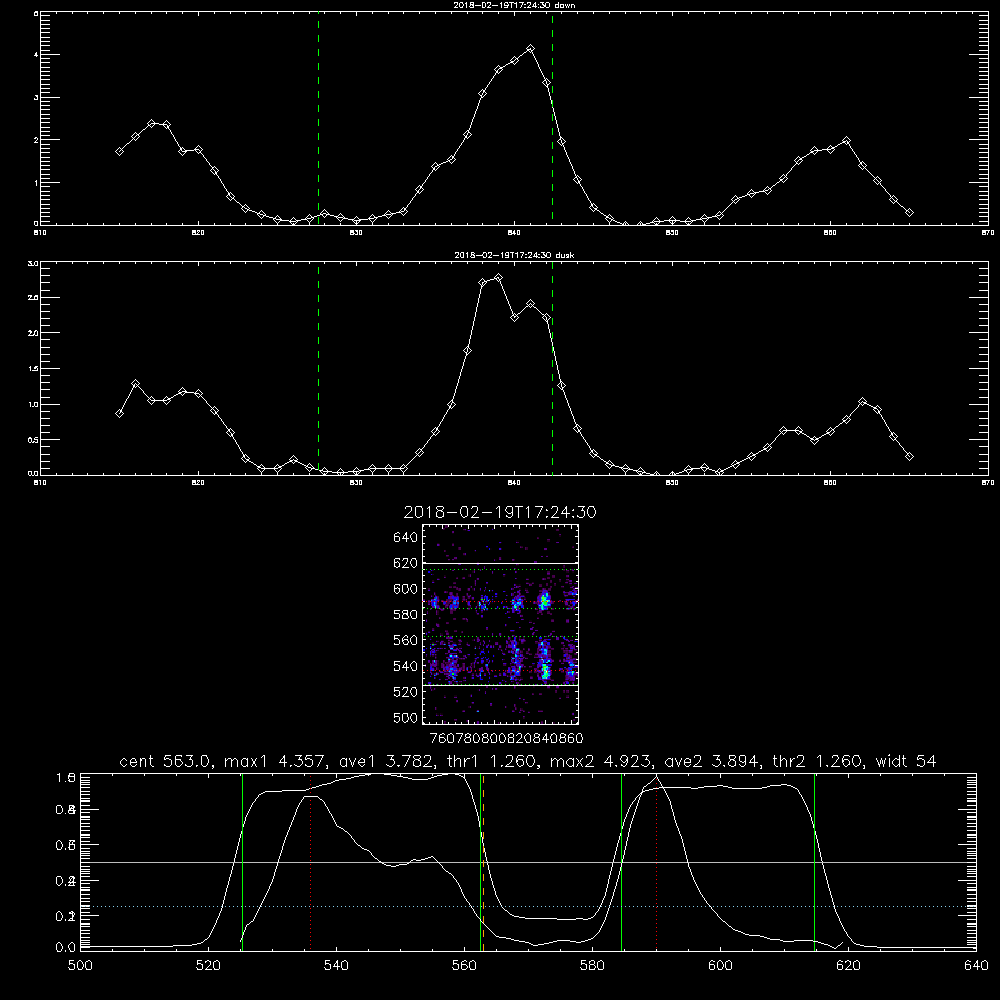Click the green solid line near 525 in bottom plot

pos(242,862)
